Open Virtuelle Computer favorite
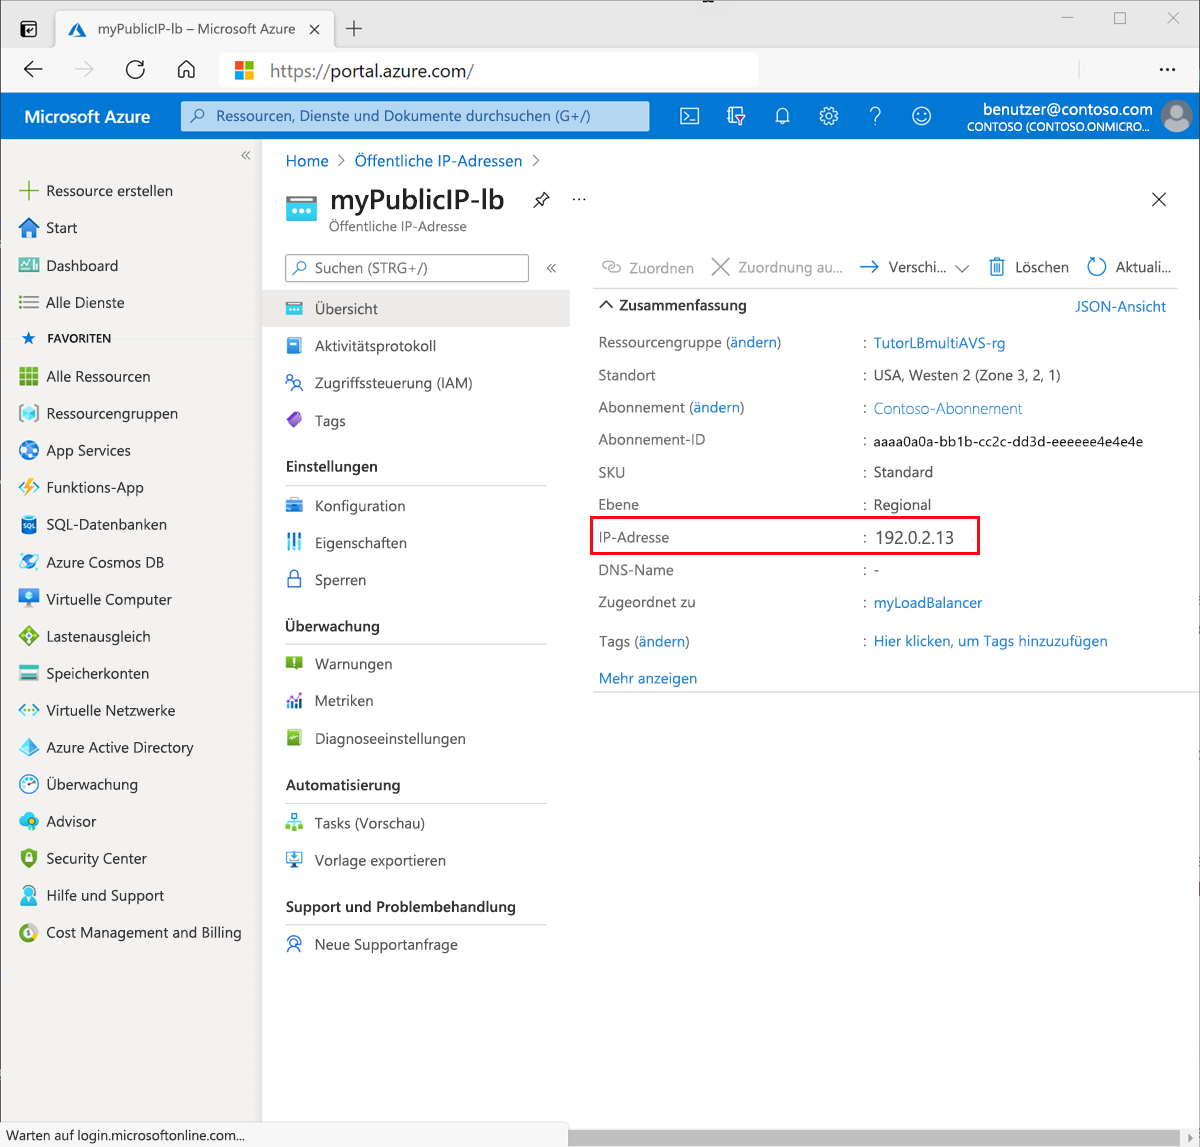The width and height of the screenshot is (1200, 1147). click(95, 599)
